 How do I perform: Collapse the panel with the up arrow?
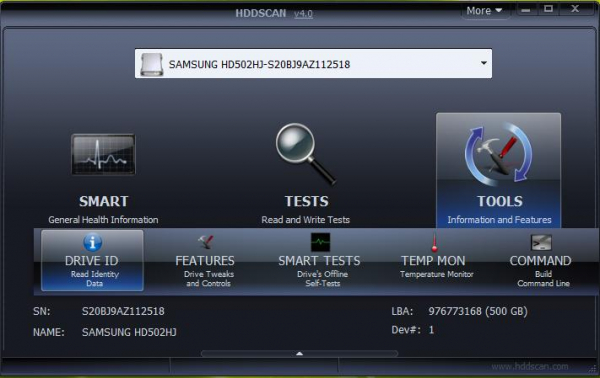point(300,354)
